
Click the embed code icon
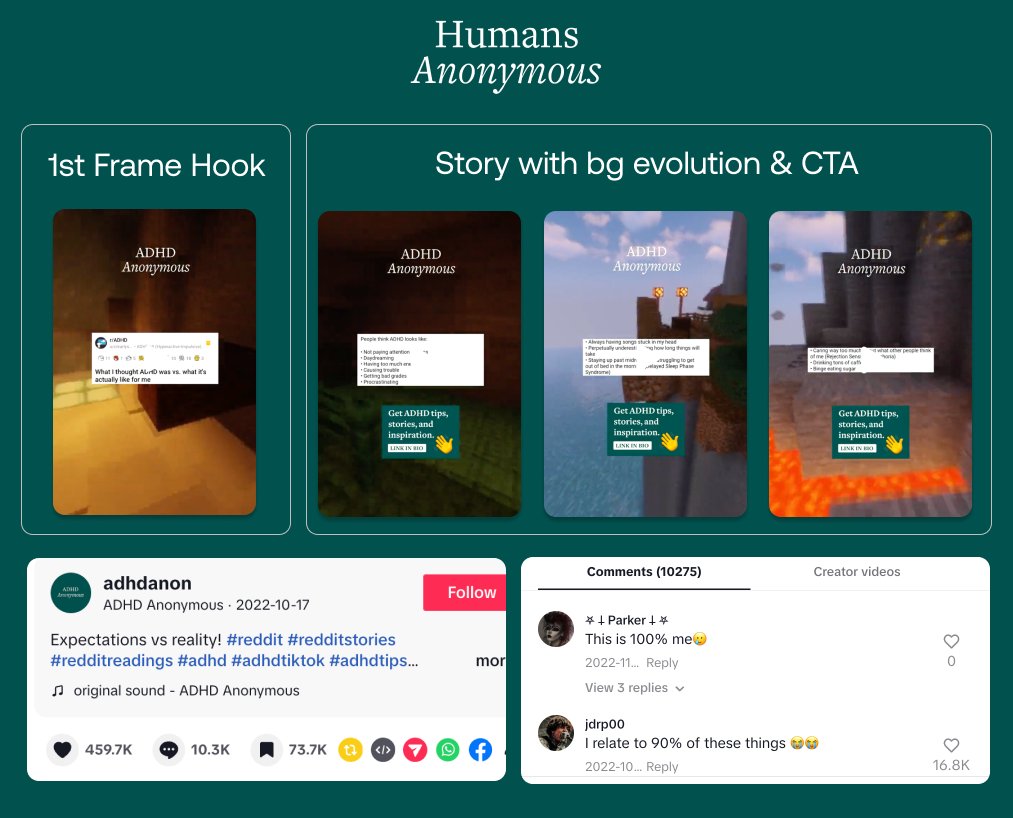click(383, 749)
